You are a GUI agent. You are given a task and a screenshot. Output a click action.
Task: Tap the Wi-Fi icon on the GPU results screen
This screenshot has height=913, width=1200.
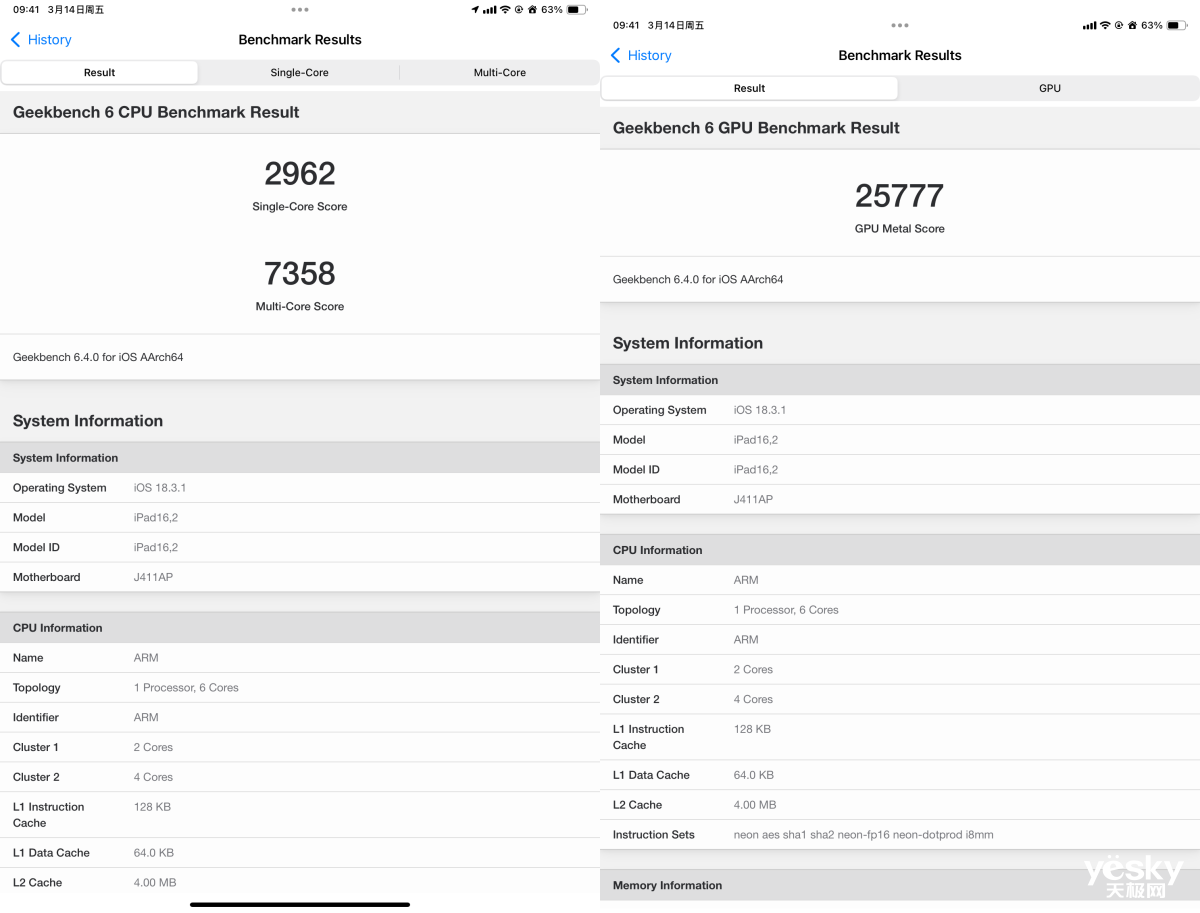(x=1104, y=25)
